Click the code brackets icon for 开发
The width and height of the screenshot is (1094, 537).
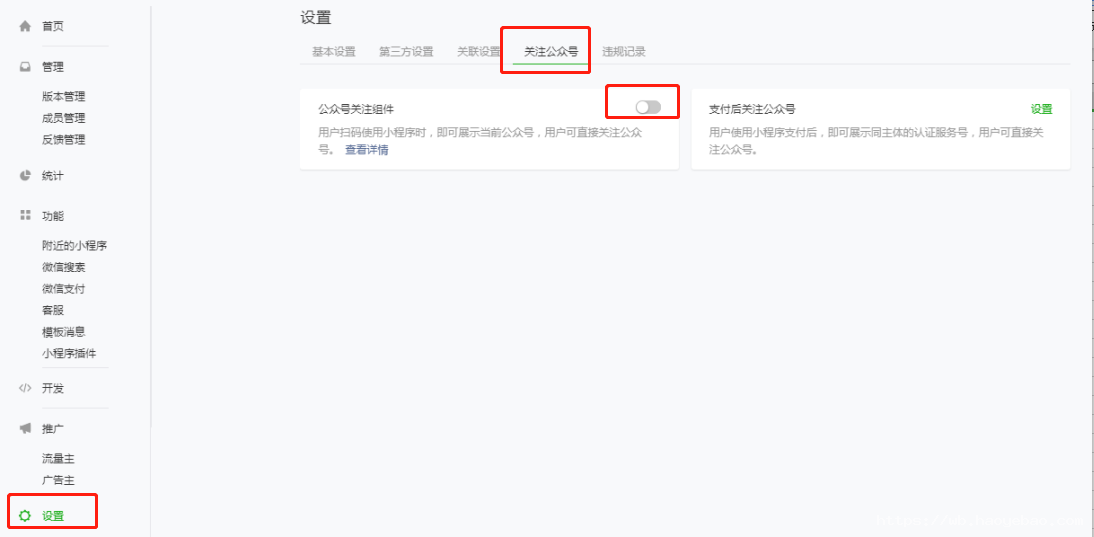point(25,388)
